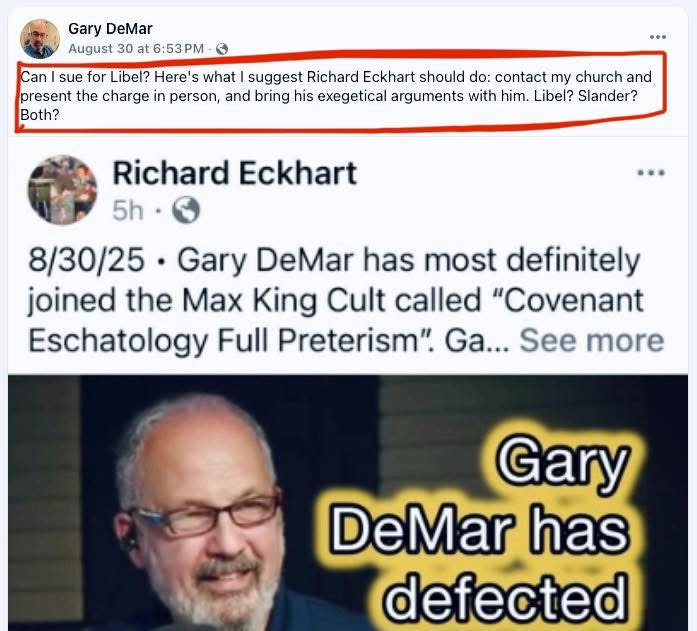Click the 'Can I sue for Libel?' post text
Image resolution: width=697 pixels, height=631 pixels.
point(336,96)
